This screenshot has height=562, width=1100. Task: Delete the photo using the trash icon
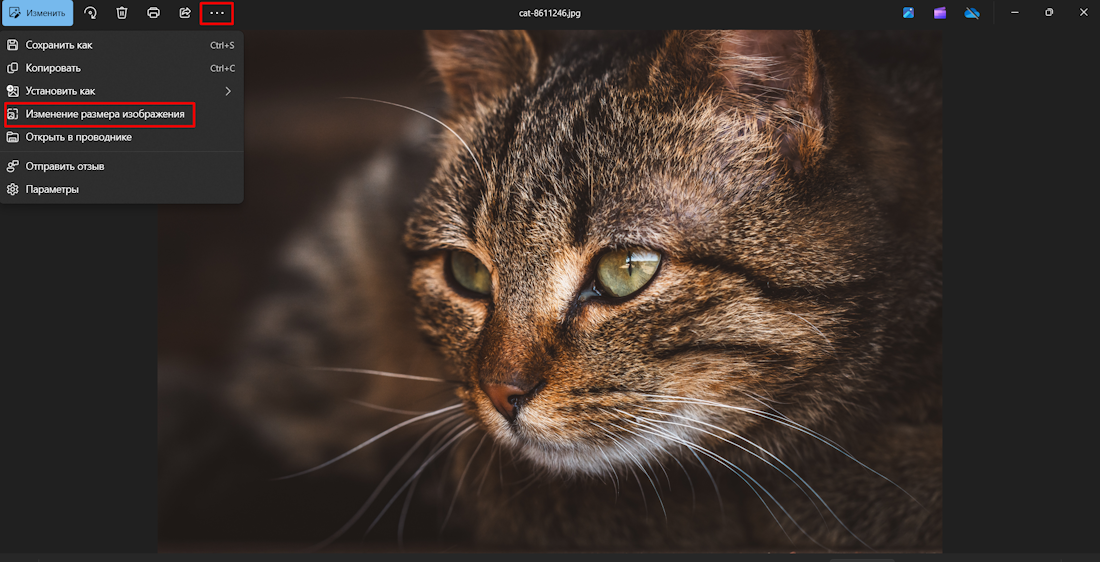[122, 13]
